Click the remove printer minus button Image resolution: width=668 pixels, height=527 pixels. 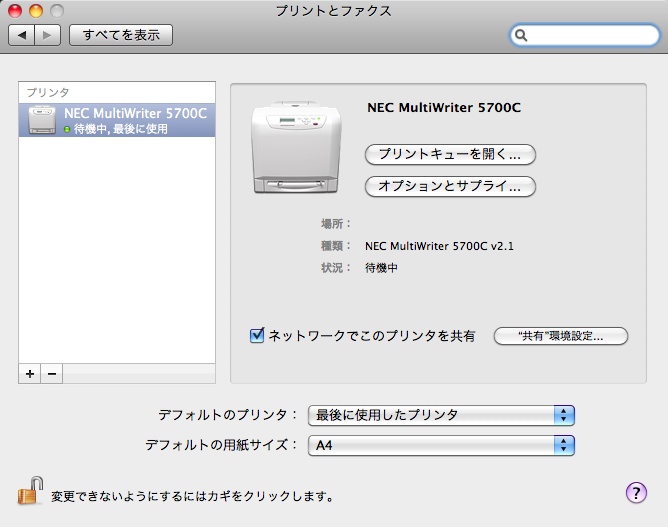[x=51, y=373]
